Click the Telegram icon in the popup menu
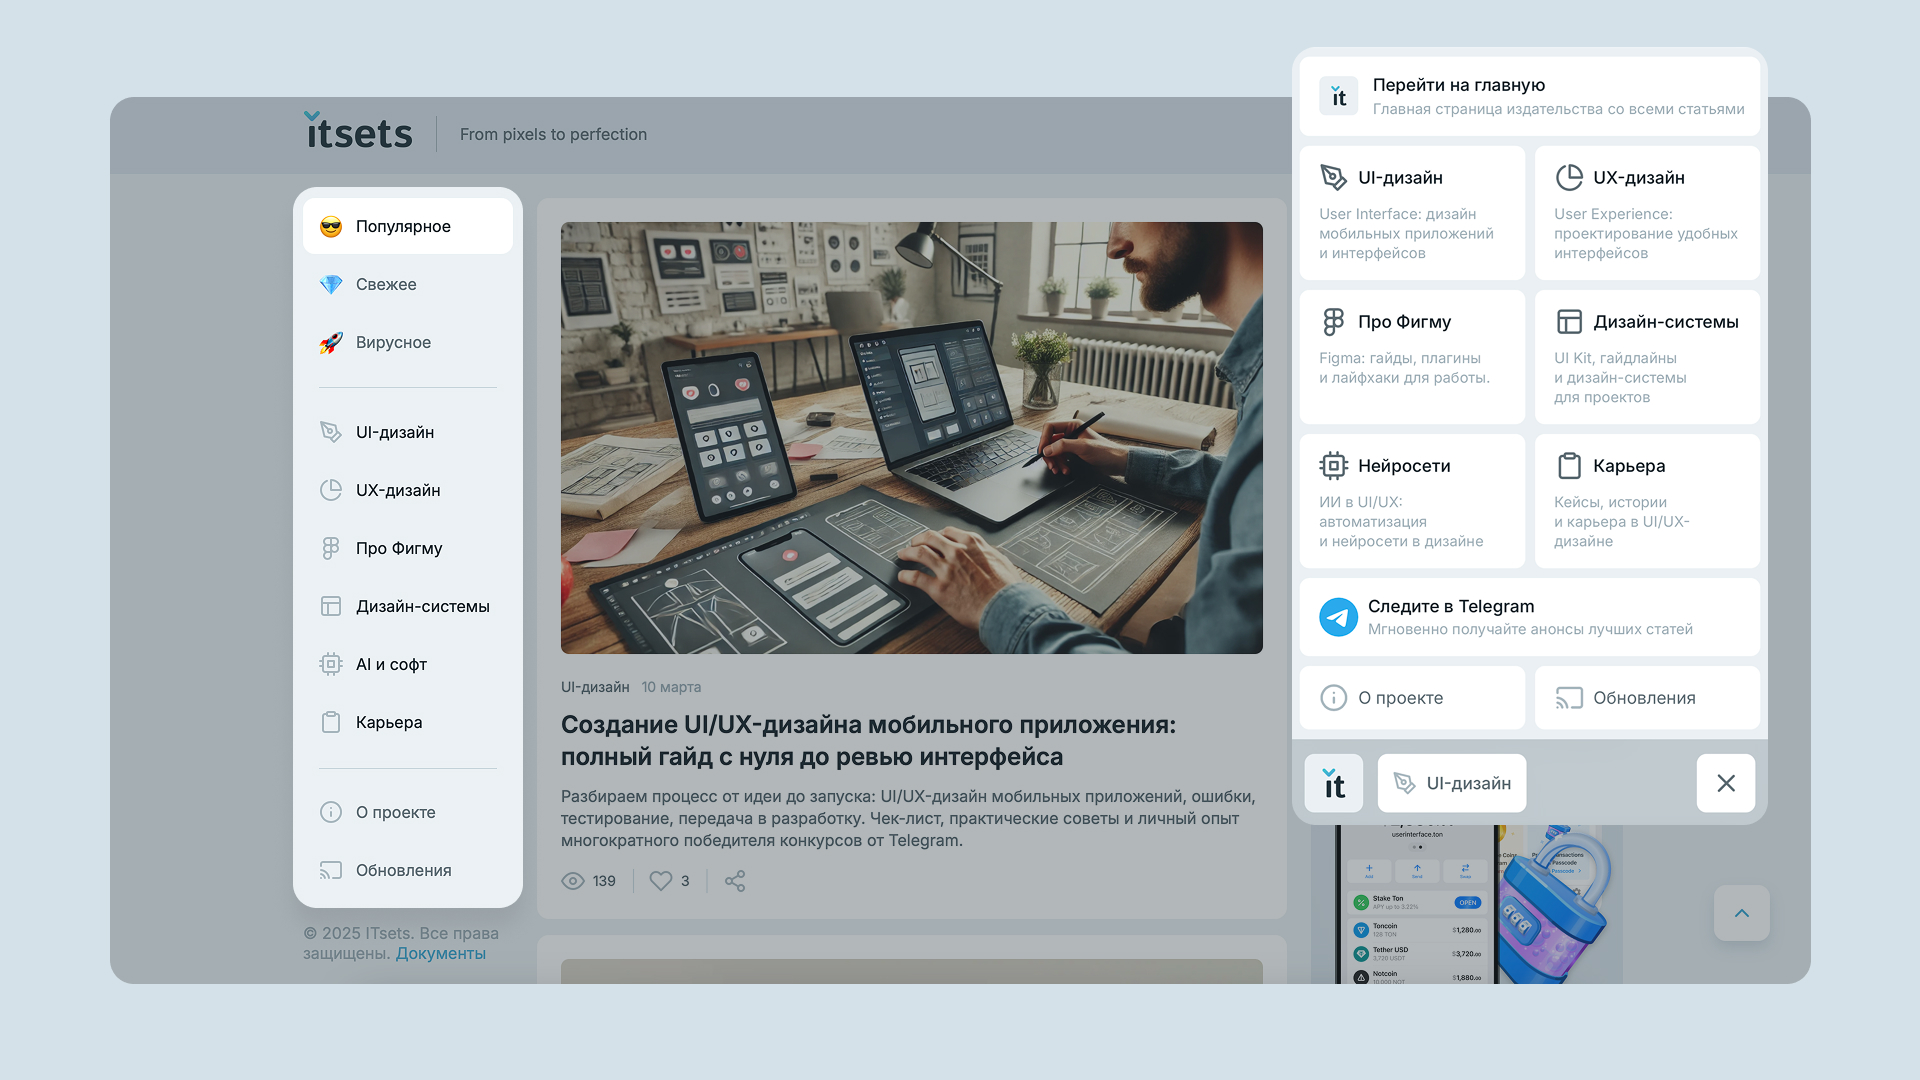 (1338, 617)
